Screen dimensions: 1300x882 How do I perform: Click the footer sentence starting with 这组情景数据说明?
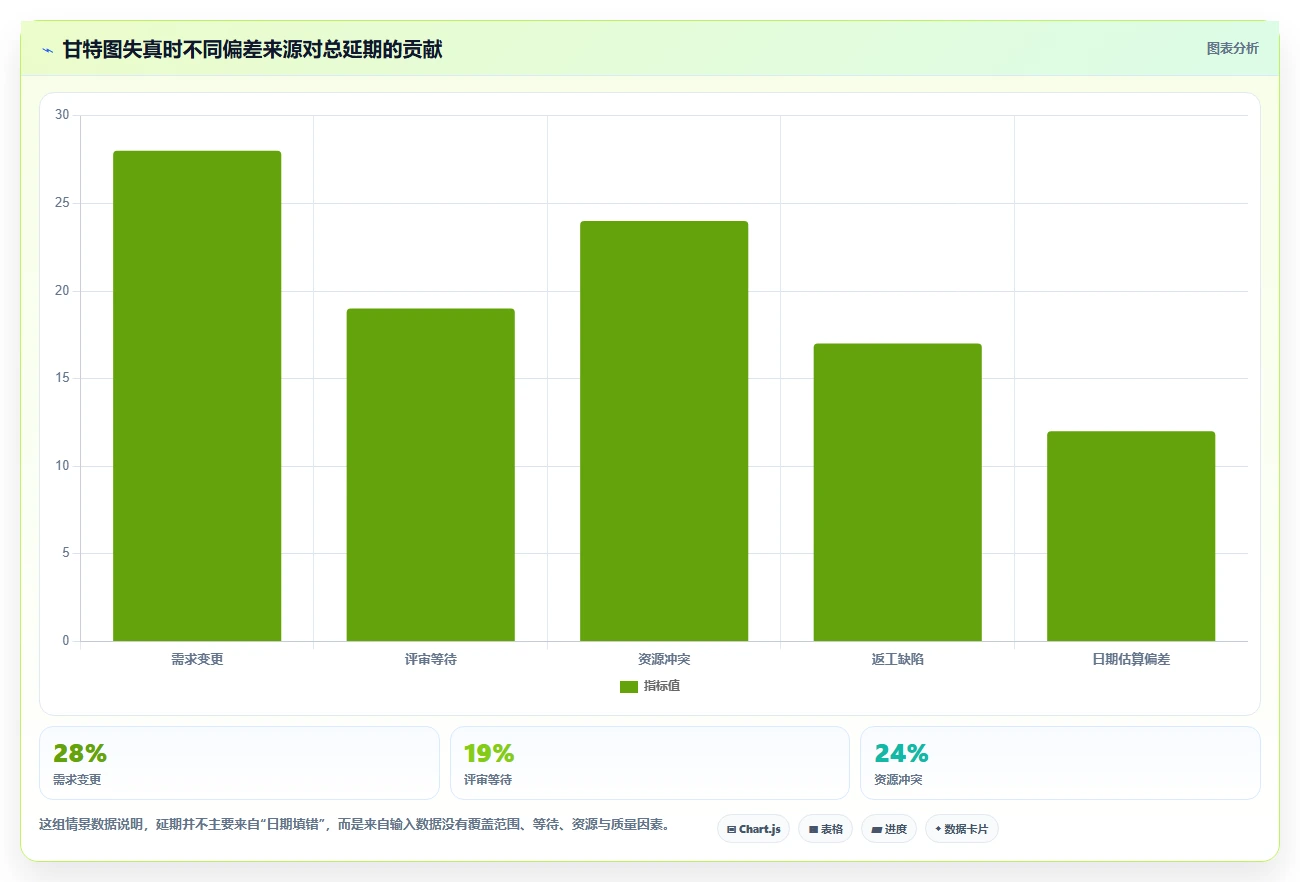coord(354,825)
